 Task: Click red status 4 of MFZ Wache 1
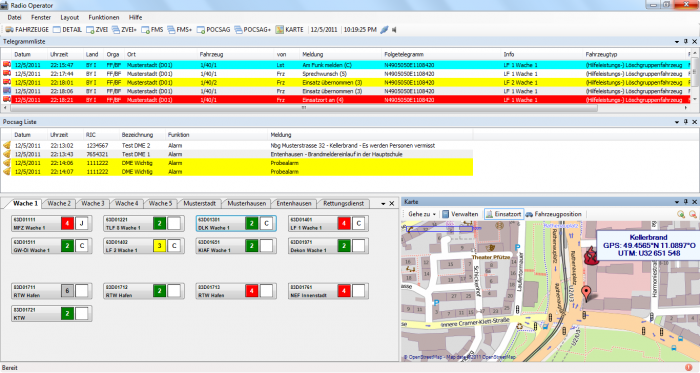pos(67,223)
